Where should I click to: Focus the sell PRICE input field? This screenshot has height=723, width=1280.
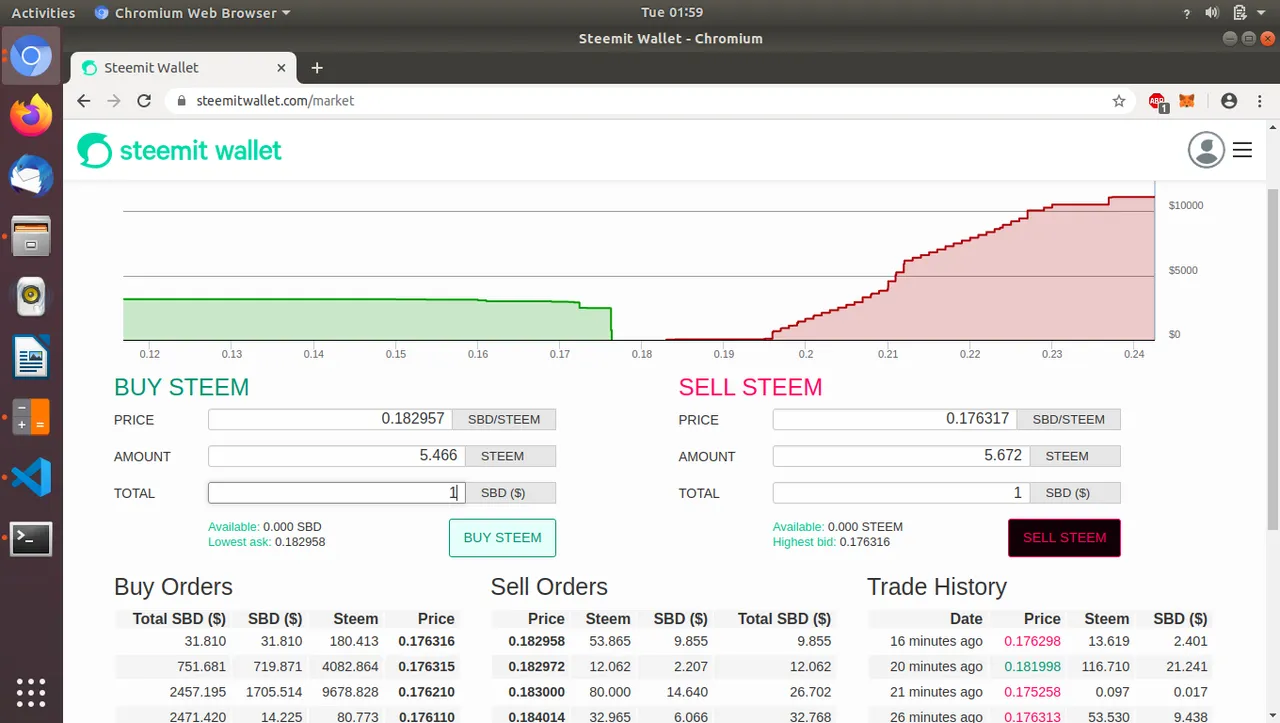[895, 419]
